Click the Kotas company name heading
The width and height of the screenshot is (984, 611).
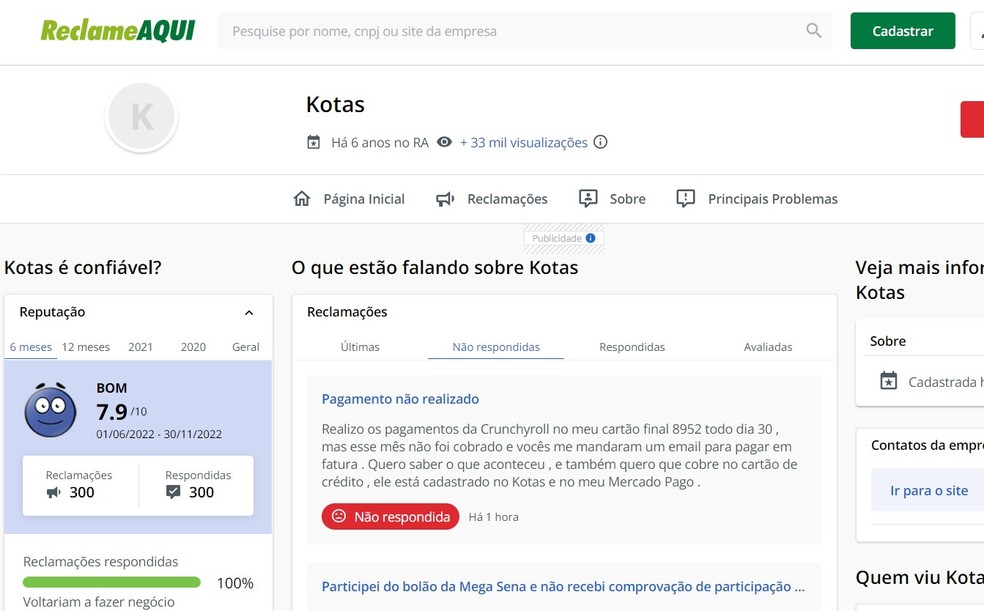pos(335,104)
